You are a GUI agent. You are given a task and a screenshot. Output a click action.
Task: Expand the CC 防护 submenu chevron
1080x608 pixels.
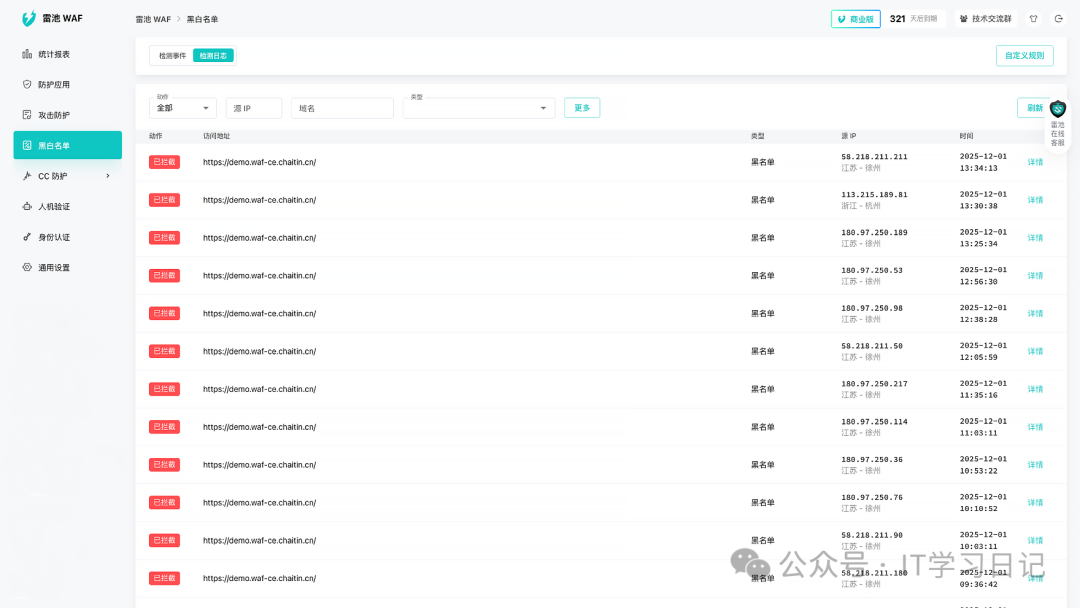tap(108, 176)
